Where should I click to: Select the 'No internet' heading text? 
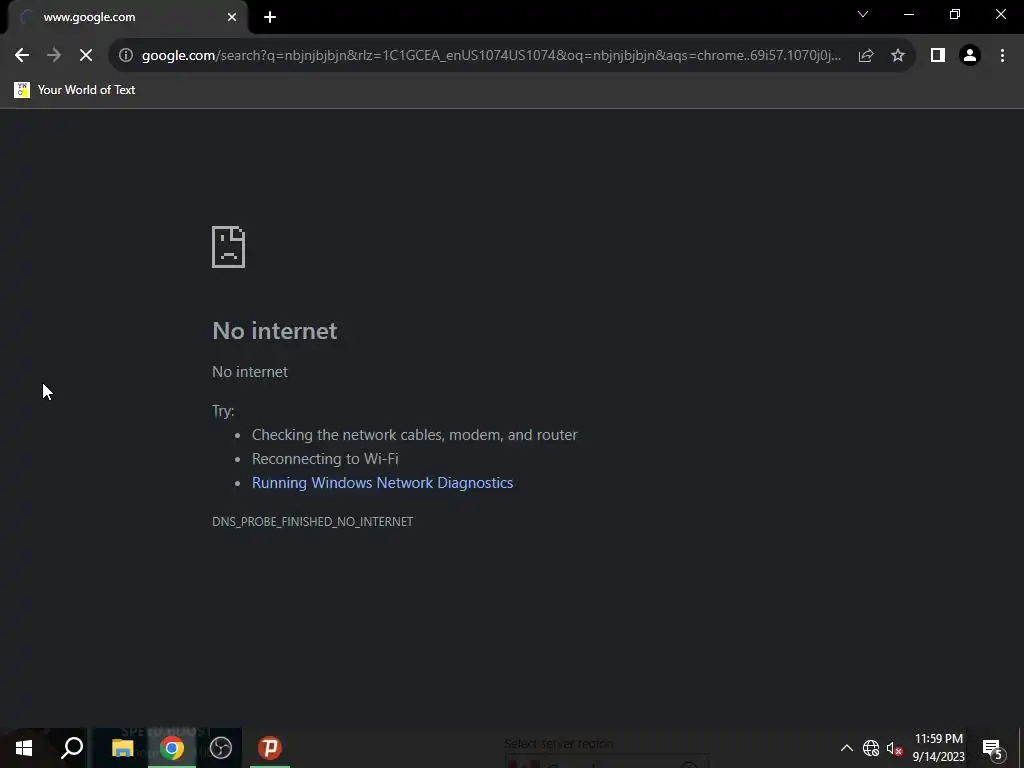click(x=275, y=330)
